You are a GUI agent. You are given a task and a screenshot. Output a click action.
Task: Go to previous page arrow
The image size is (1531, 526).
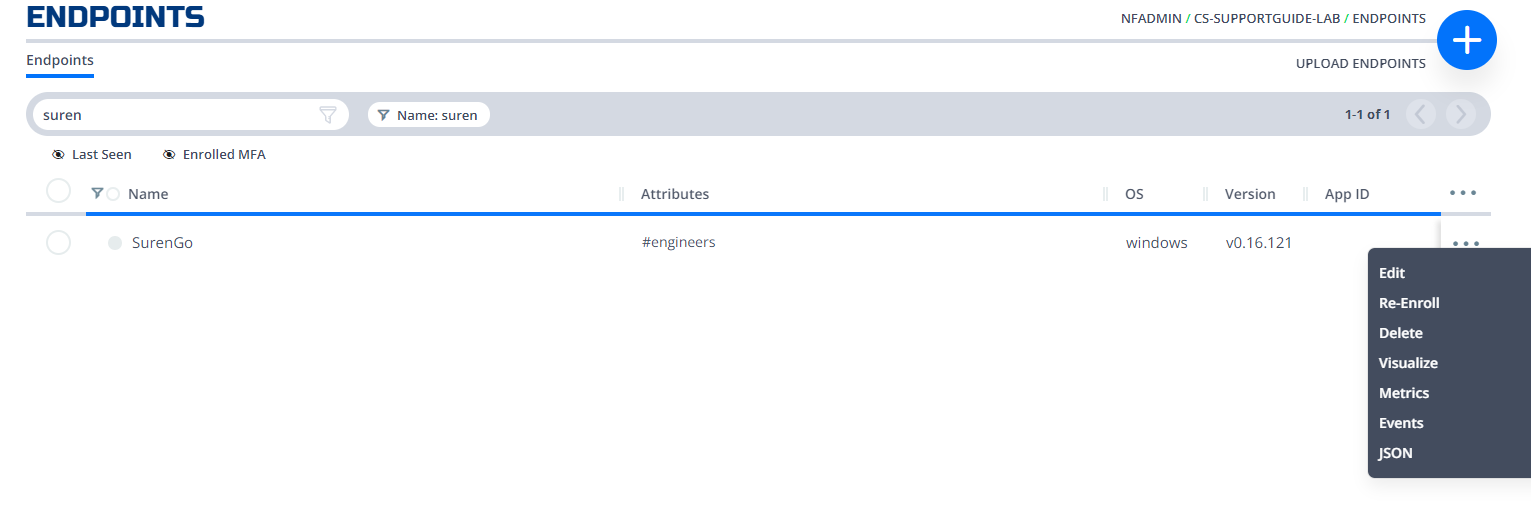[1421, 114]
